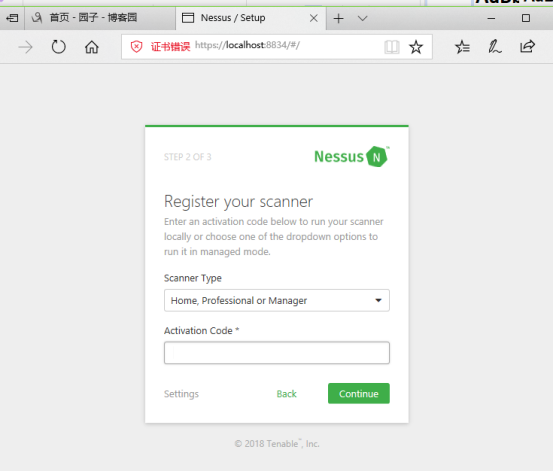Toggle the reading view book icon
Image resolution: width=554 pixels, height=472 pixels.
tap(391, 47)
